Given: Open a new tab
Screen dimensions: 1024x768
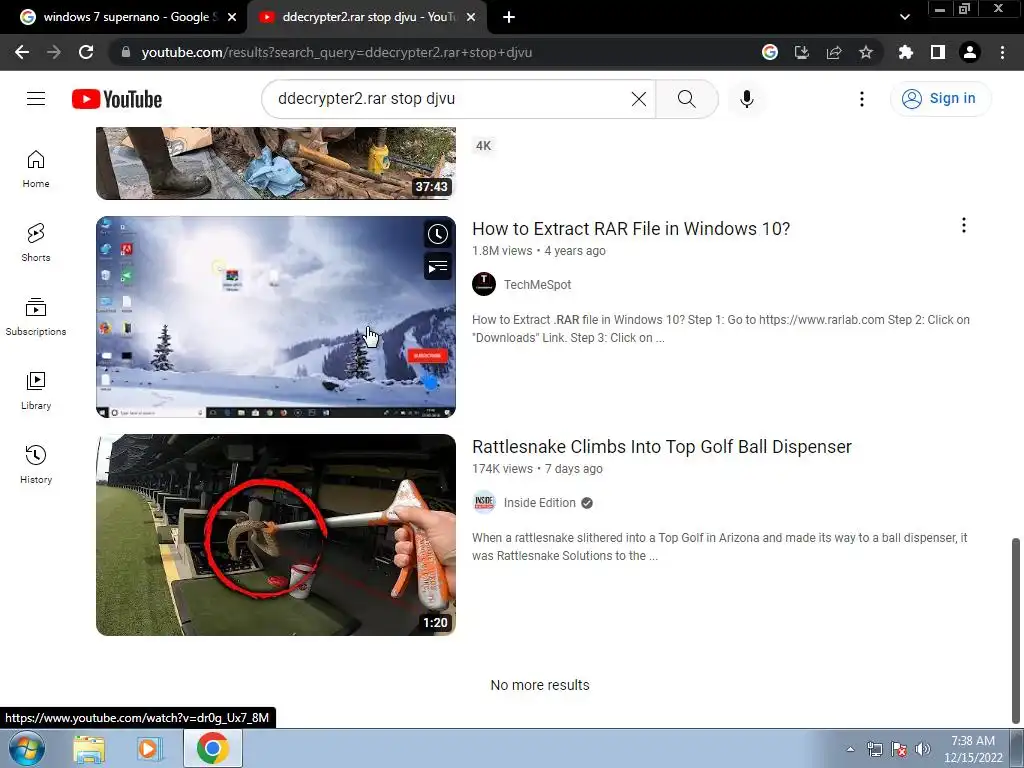Looking at the screenshot, I should [x=509, y=17].
